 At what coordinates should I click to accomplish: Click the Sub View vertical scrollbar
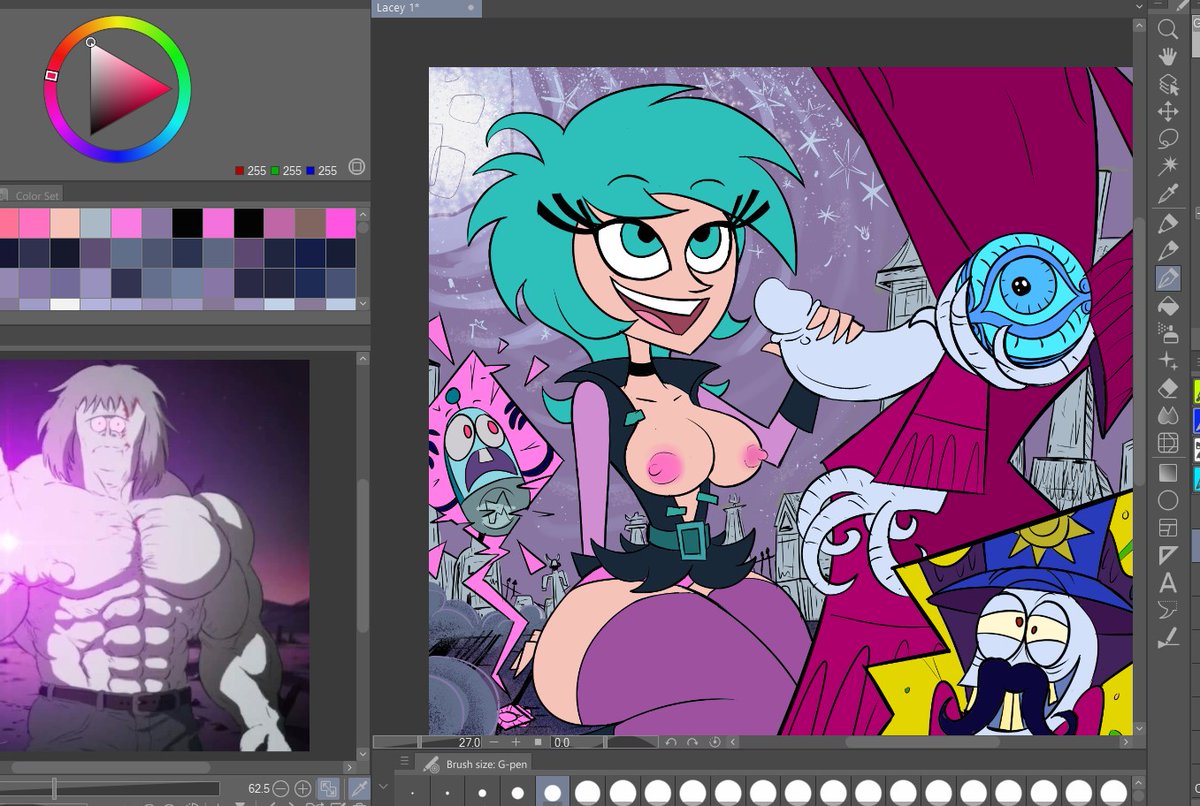(x=364, y=555)
